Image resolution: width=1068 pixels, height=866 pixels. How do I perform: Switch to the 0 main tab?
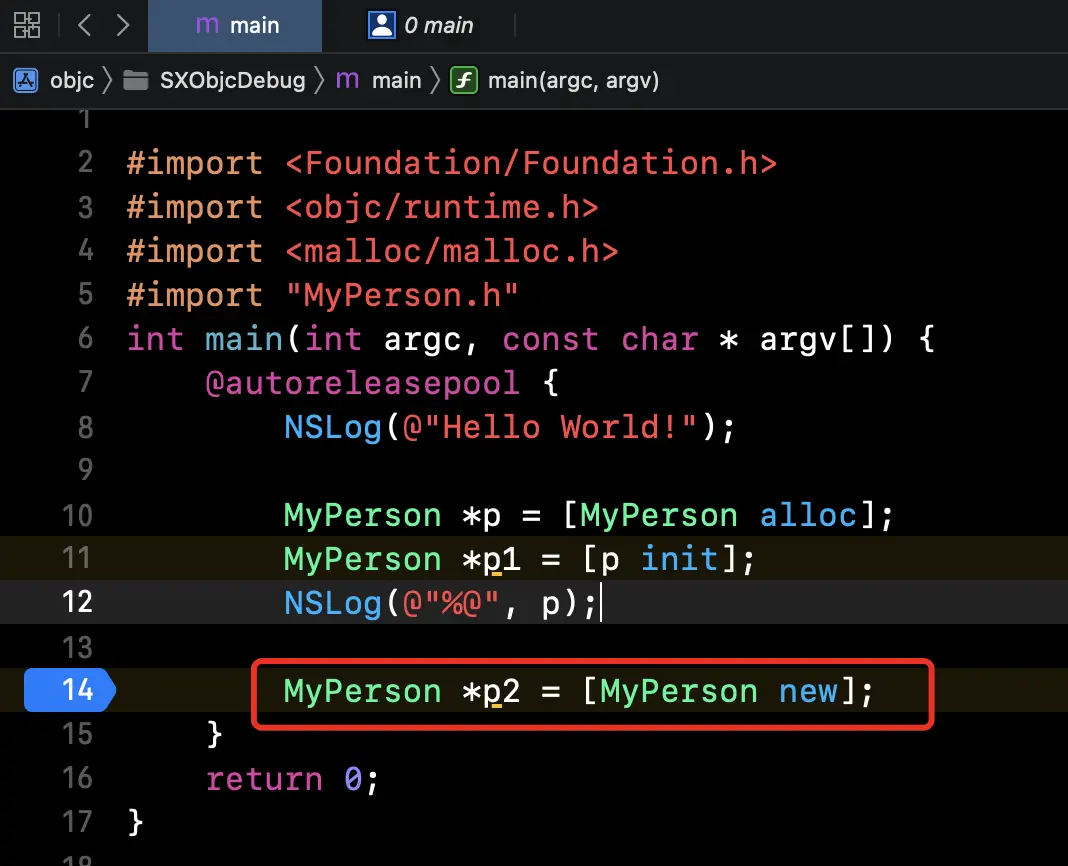click(x=438, y=25)
